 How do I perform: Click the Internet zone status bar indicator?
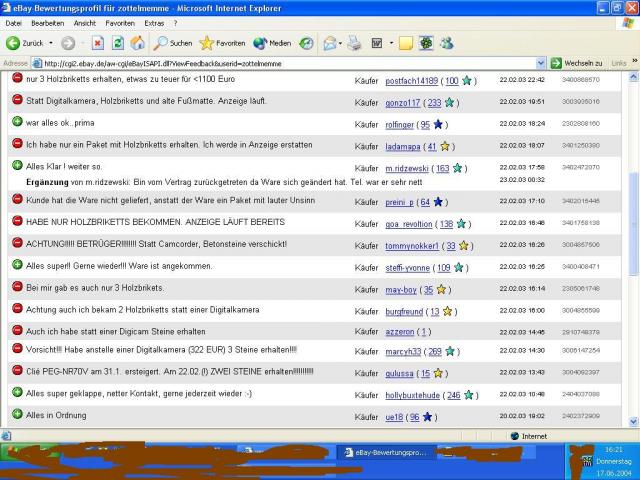click(x=529, y=436)
